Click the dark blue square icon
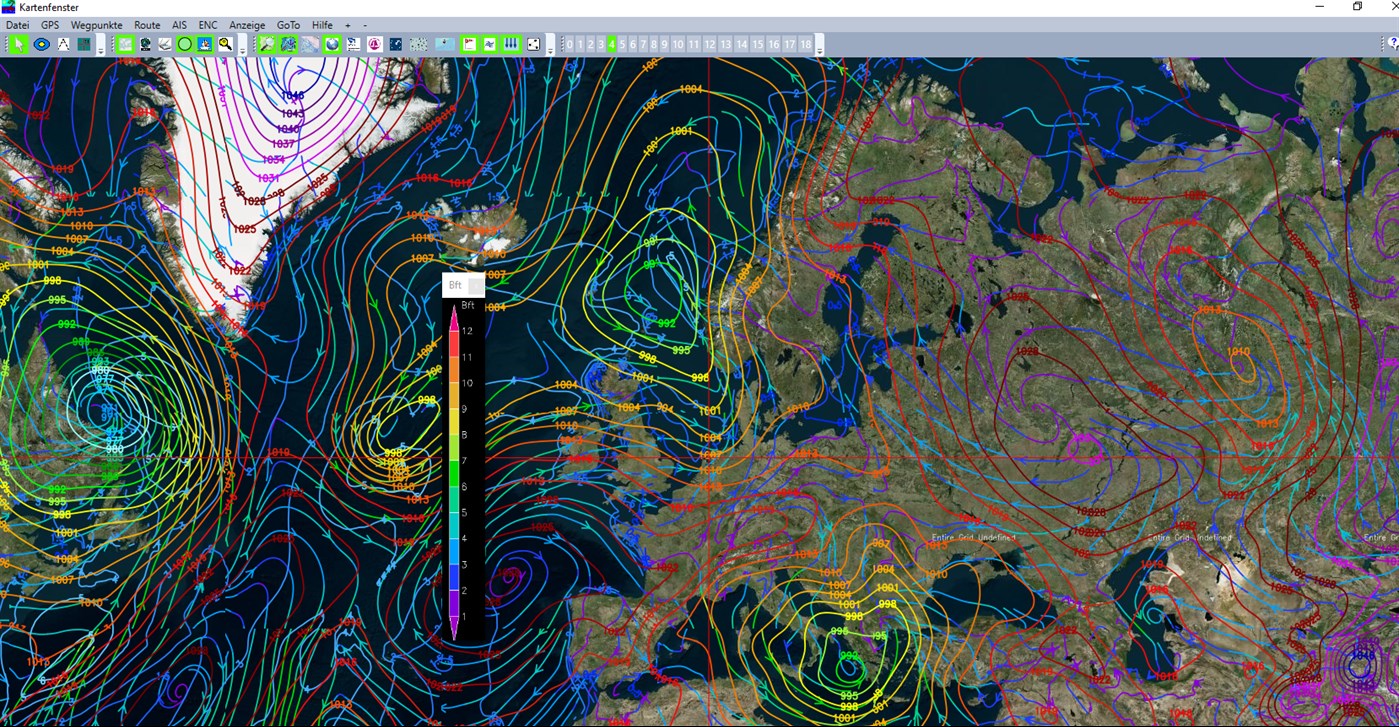1399x727 pixels. [x=396, y=44]
